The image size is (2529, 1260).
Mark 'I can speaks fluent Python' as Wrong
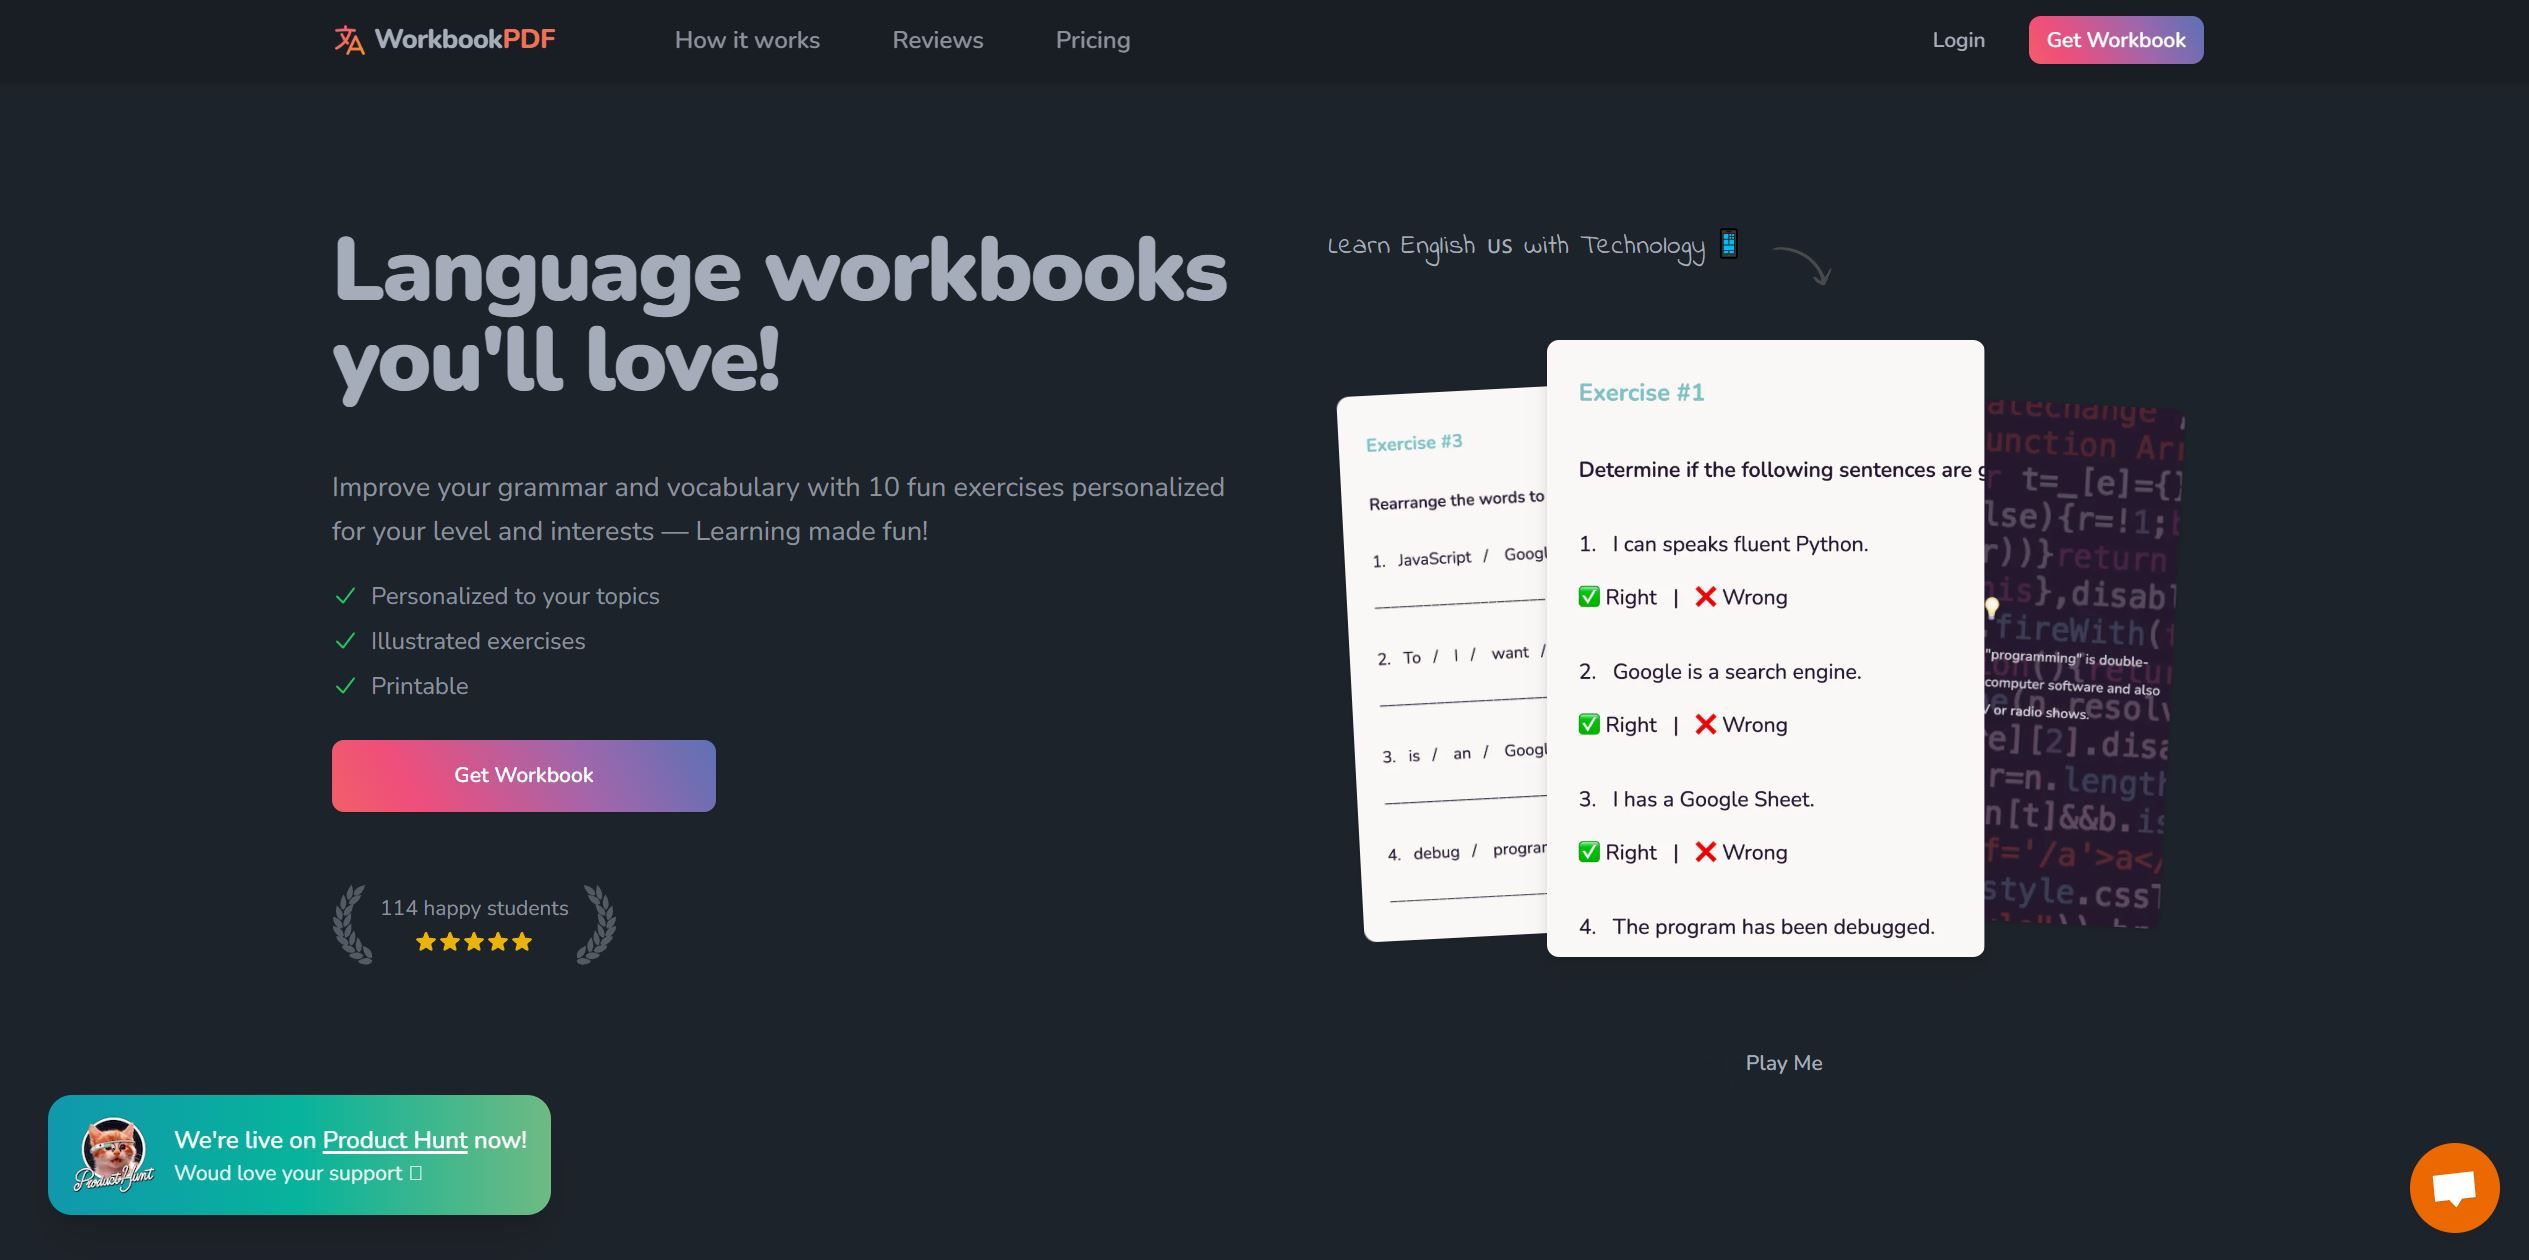tap(1740, 596)
